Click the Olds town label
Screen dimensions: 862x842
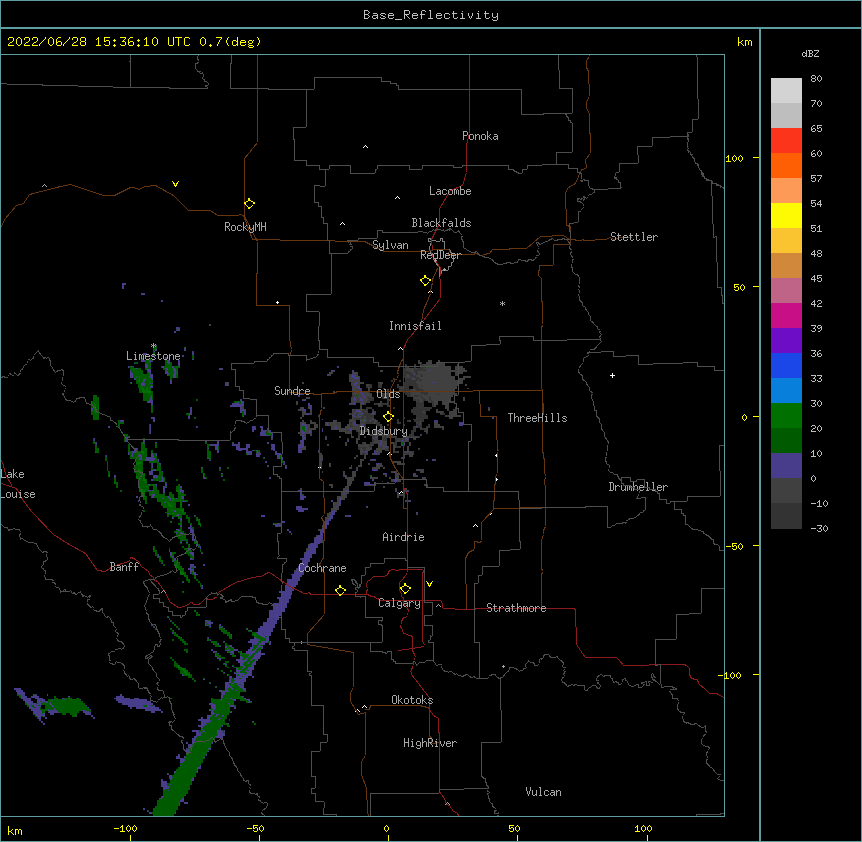388,394
